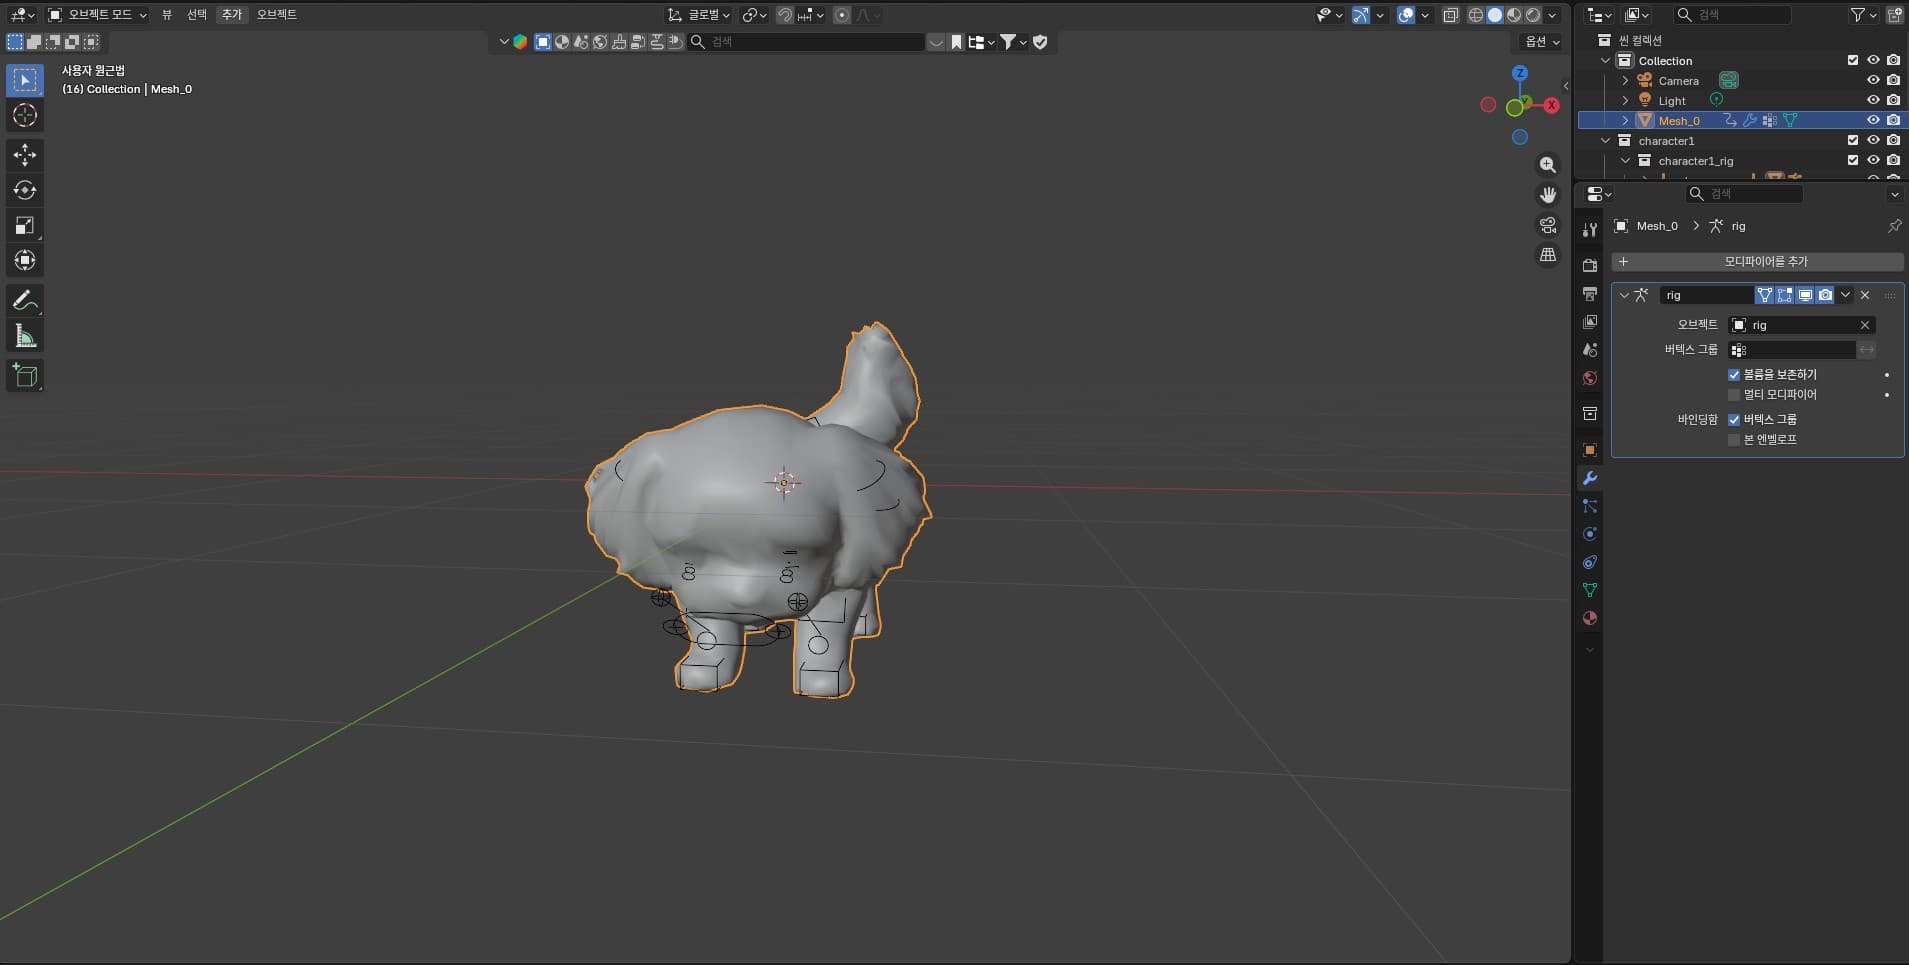Screen dimensions: 1909x965
Task: Click the viewport zoom magnifier icon
Action: (1548, 165)
